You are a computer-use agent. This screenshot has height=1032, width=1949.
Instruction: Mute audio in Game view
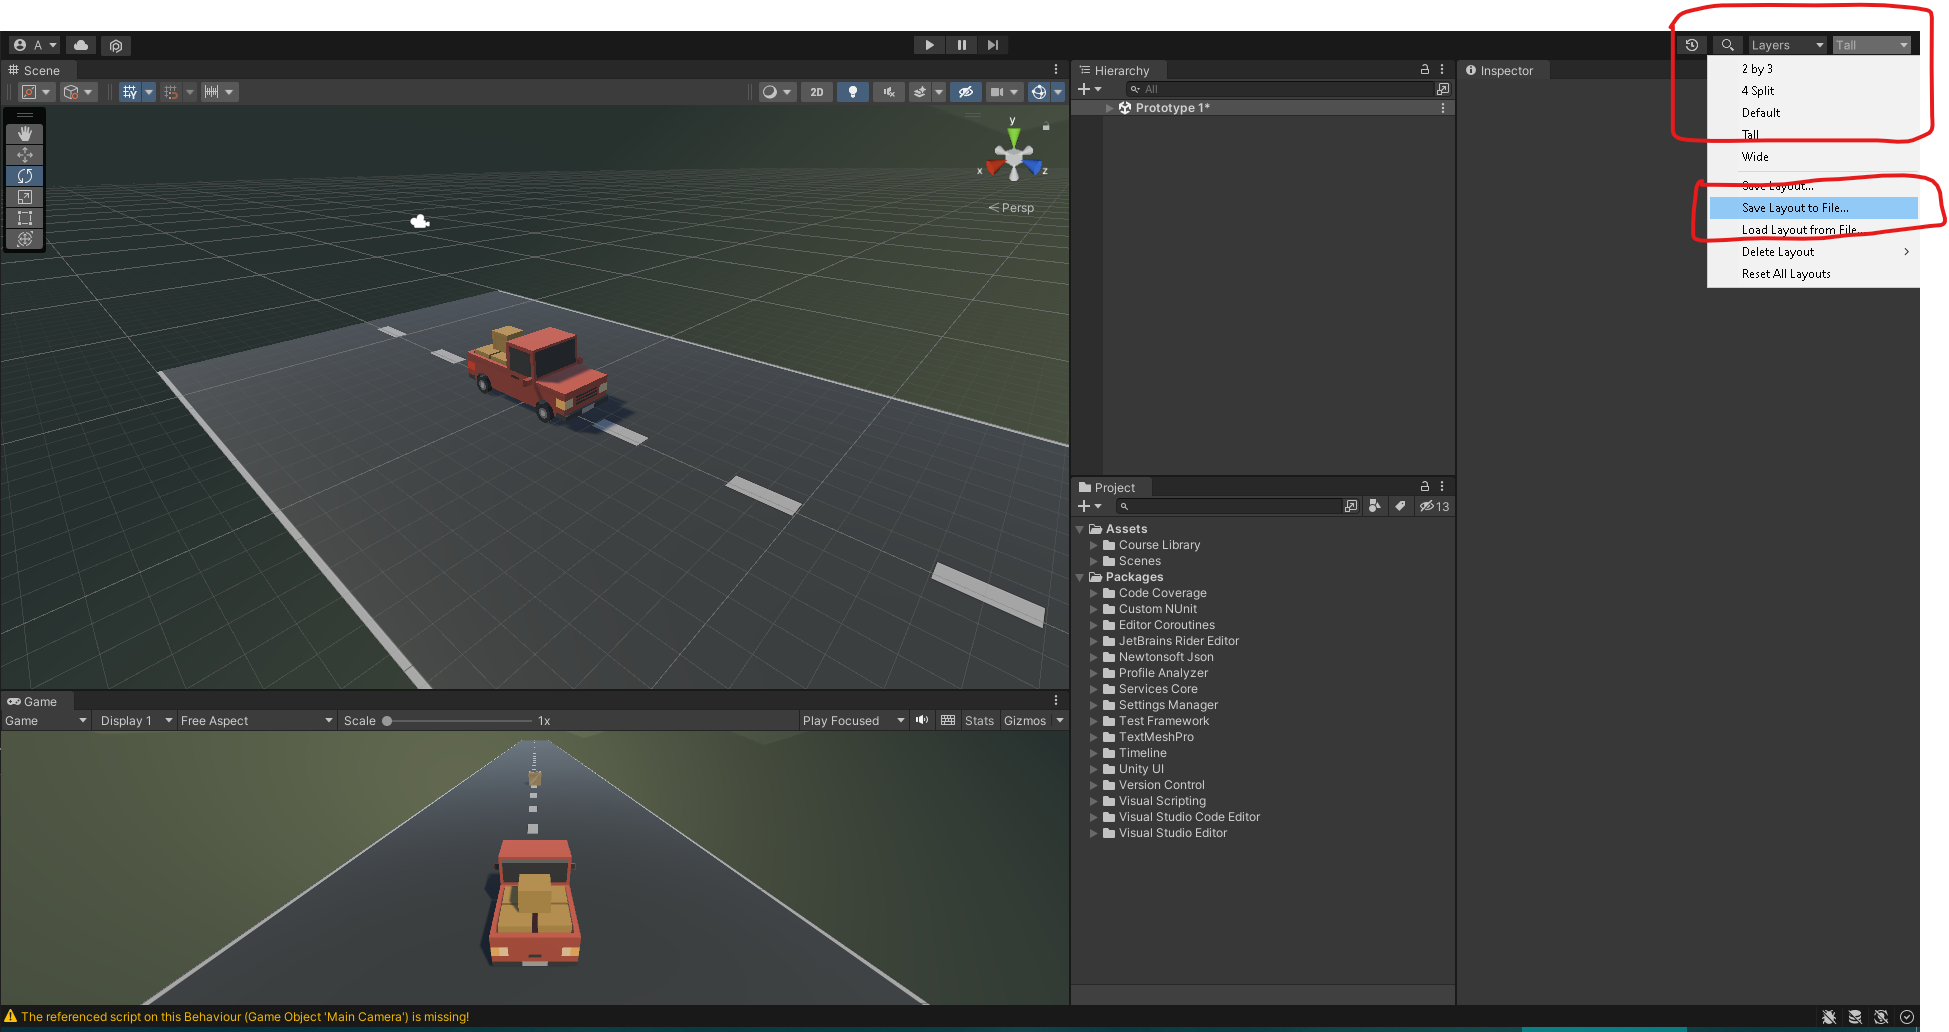(x=922, y=720)
